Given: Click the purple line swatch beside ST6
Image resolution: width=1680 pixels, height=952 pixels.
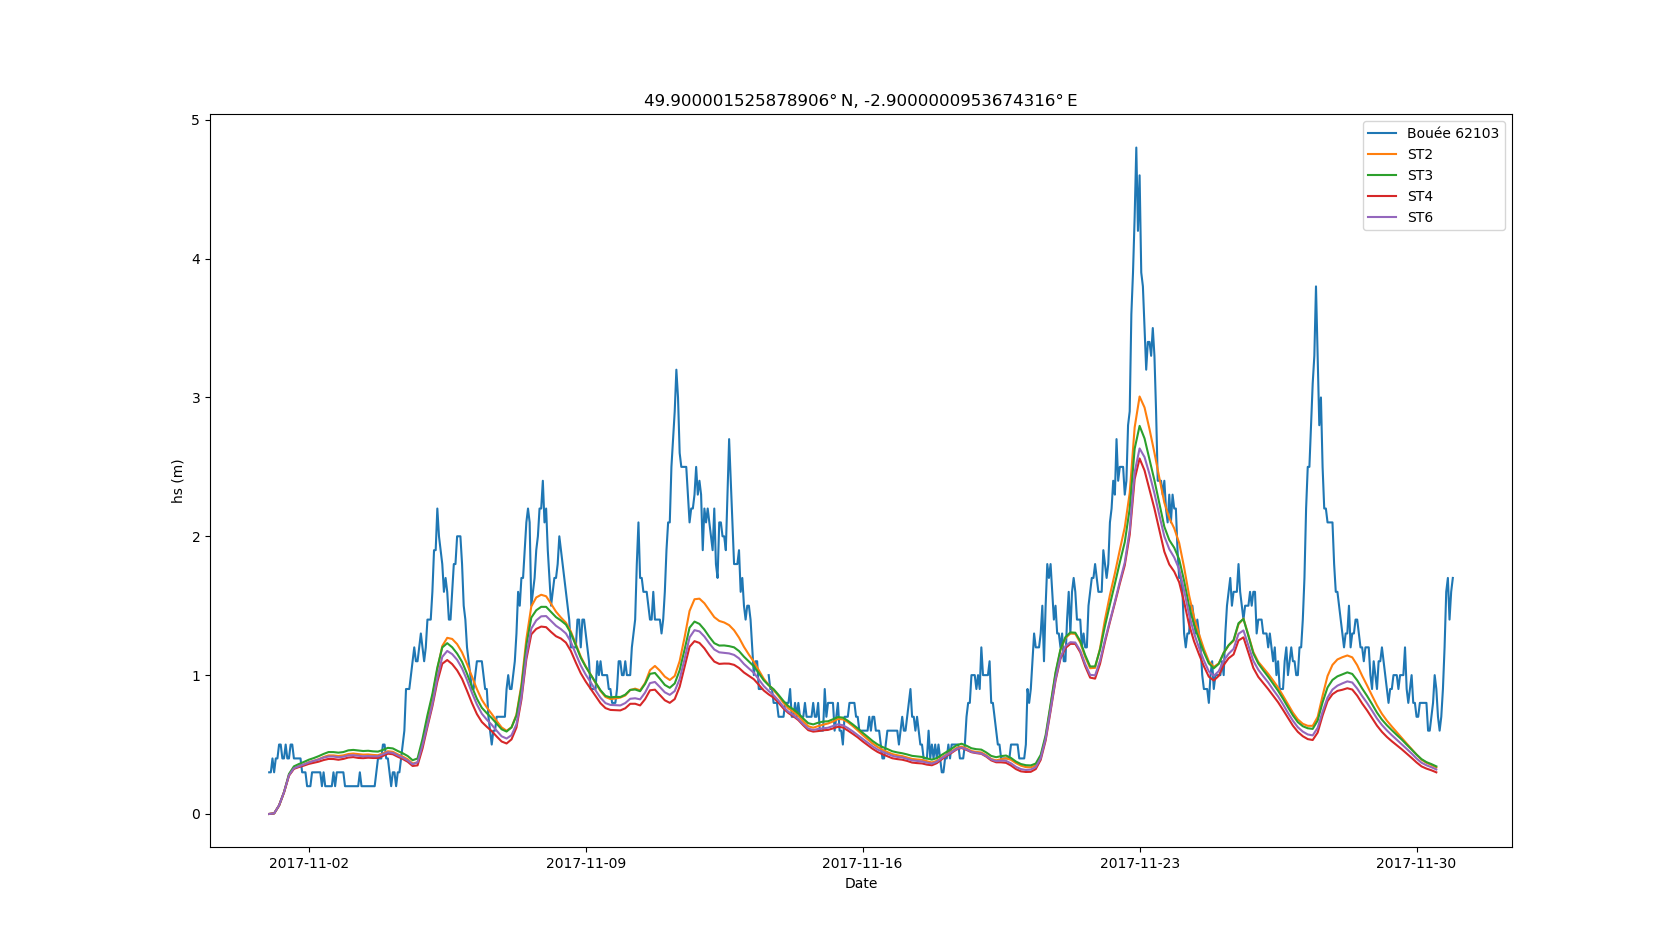Looking at the screenshot, I should click(x=1382, y=217).
